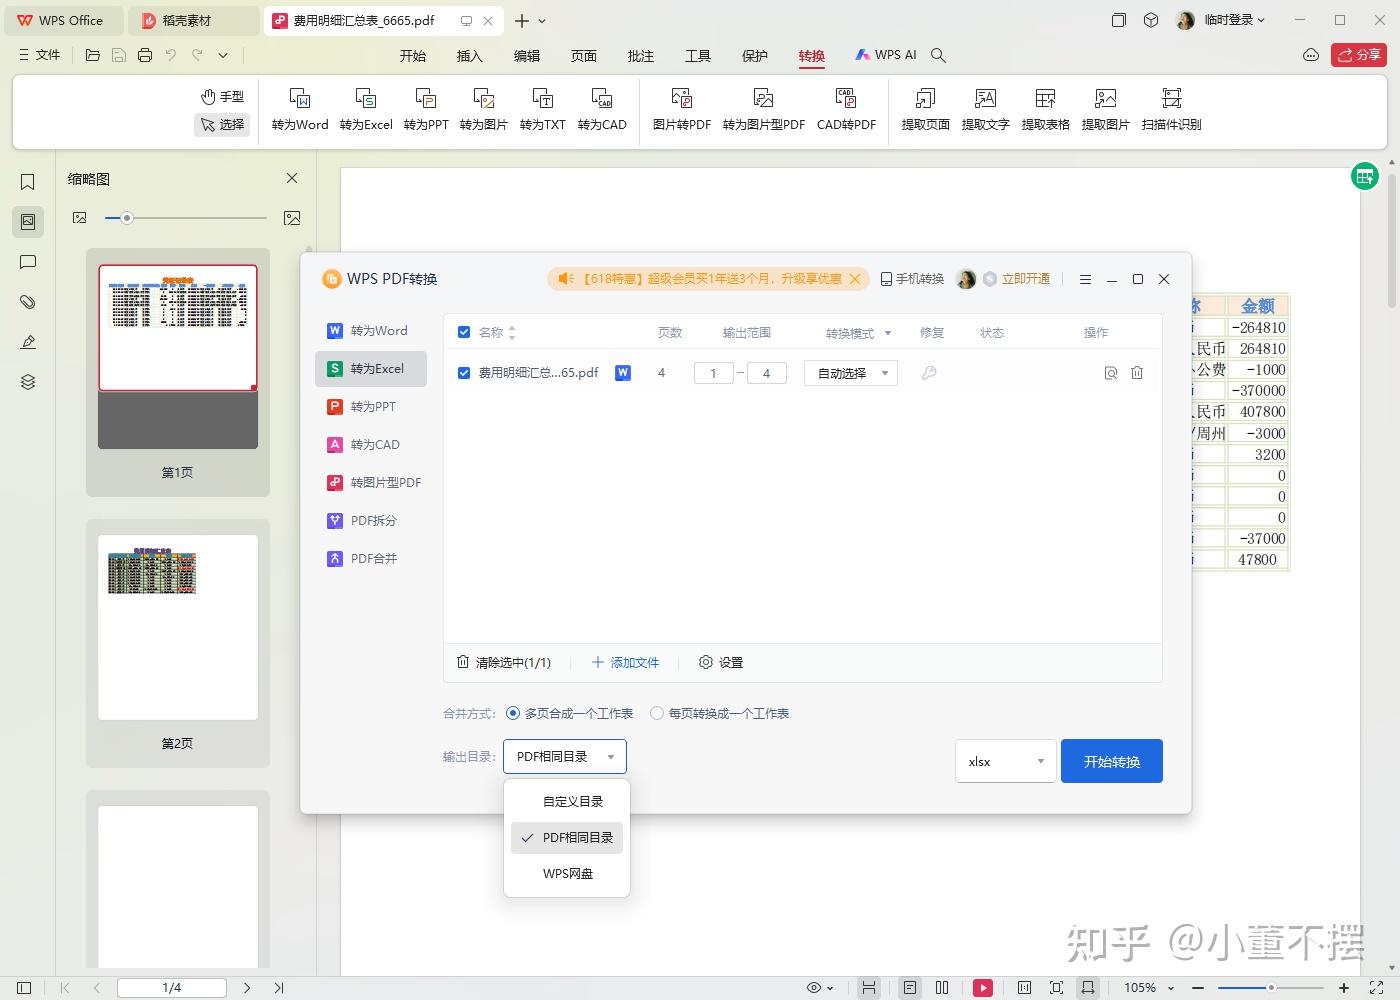Open the 开始 ribbon tab
Screen dimensions: 1400x1000
point(413,56)
